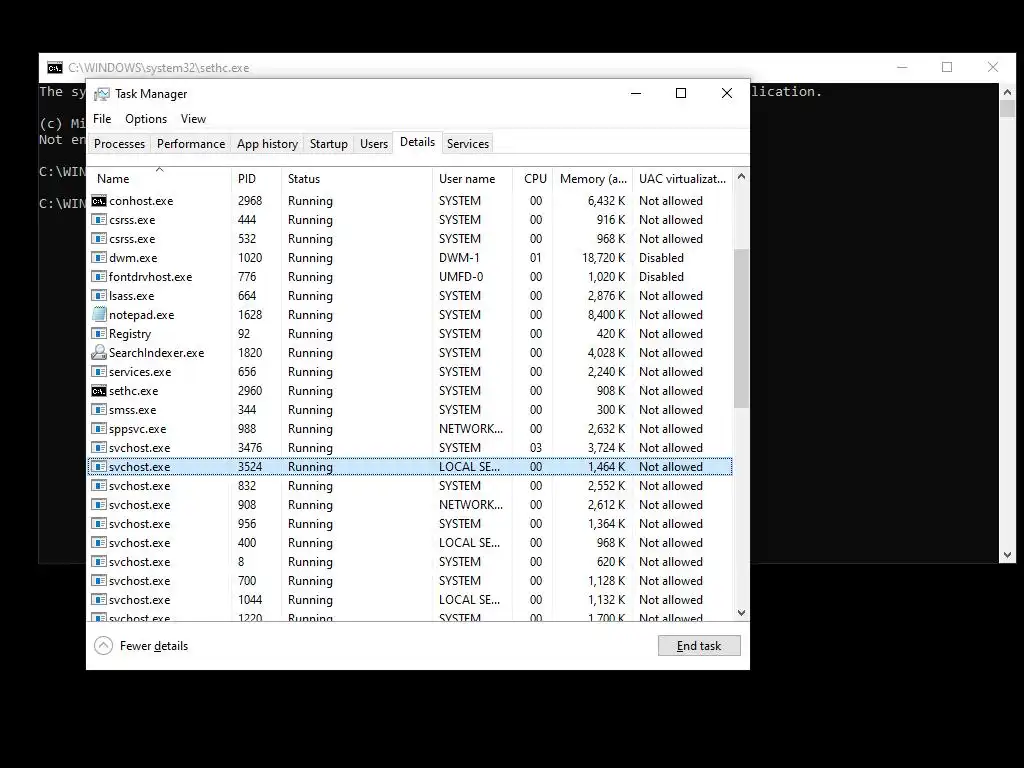Click the Fewer details label
Image resolution: width=1024 pixels, height=768 pixels.
coord(154,646)
